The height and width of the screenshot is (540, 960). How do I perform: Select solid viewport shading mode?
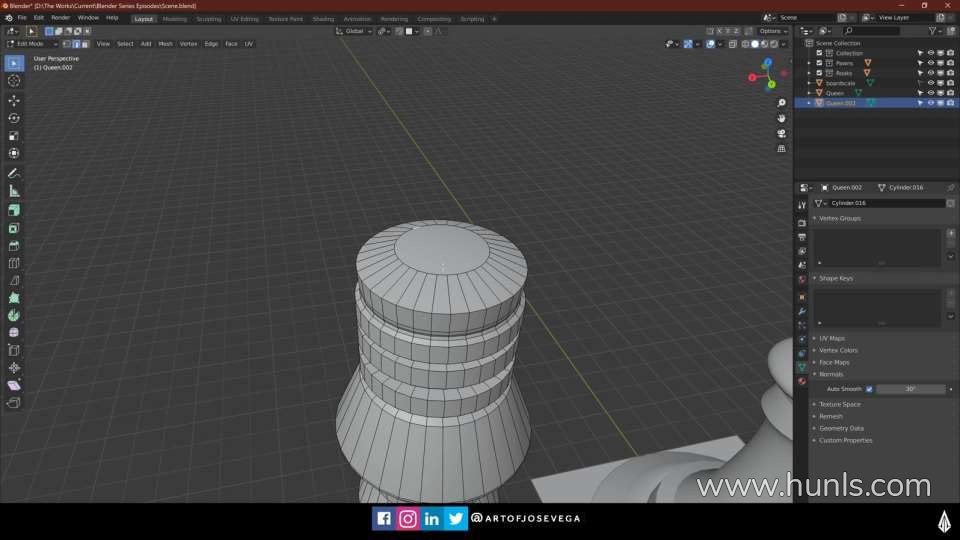coord(755,44)
